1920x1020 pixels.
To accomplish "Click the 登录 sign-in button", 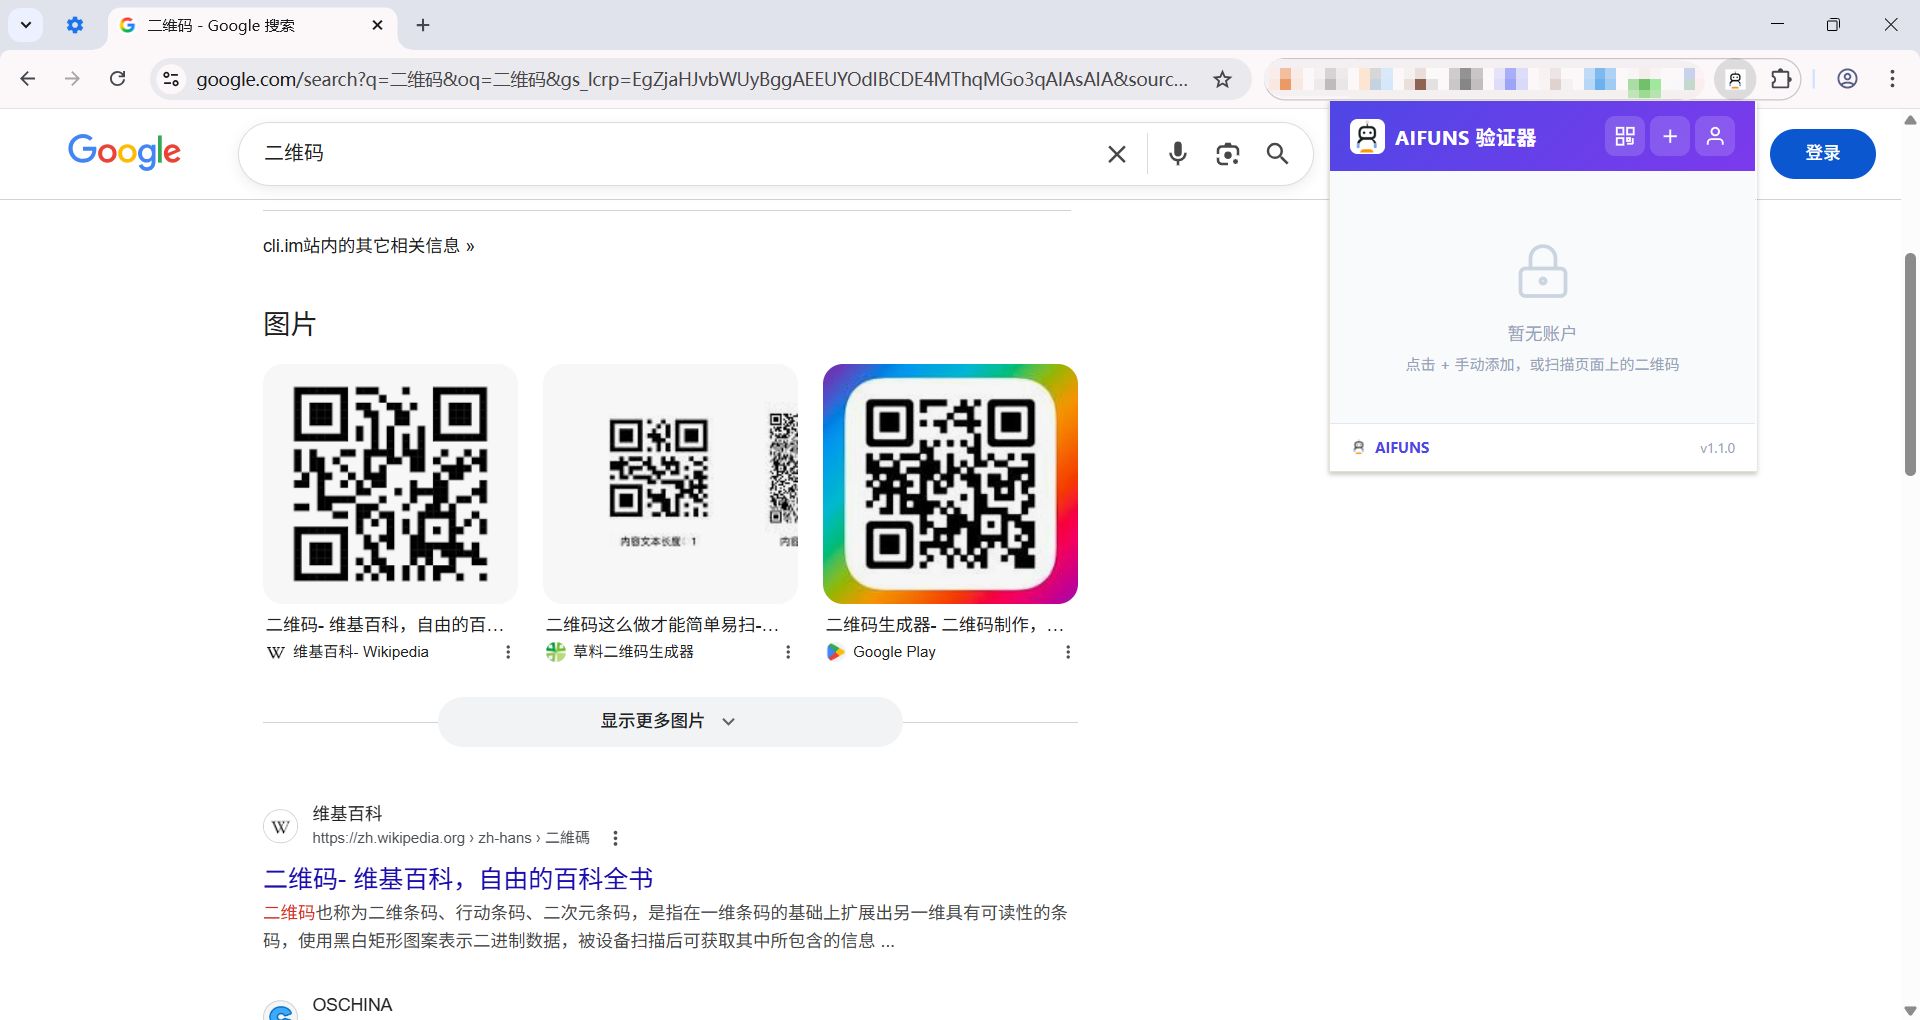I will 1822,153.
